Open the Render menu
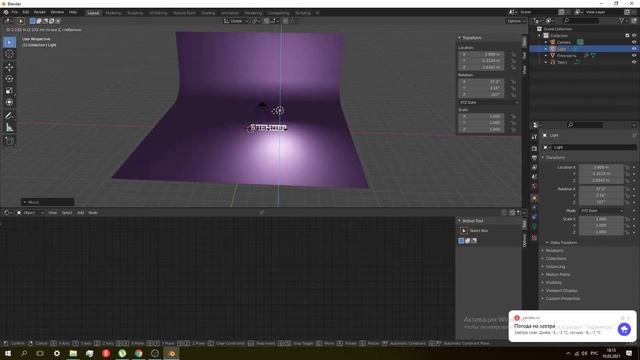Image resolution: width=640 pixels, height=360 pixels. [40, 12]
